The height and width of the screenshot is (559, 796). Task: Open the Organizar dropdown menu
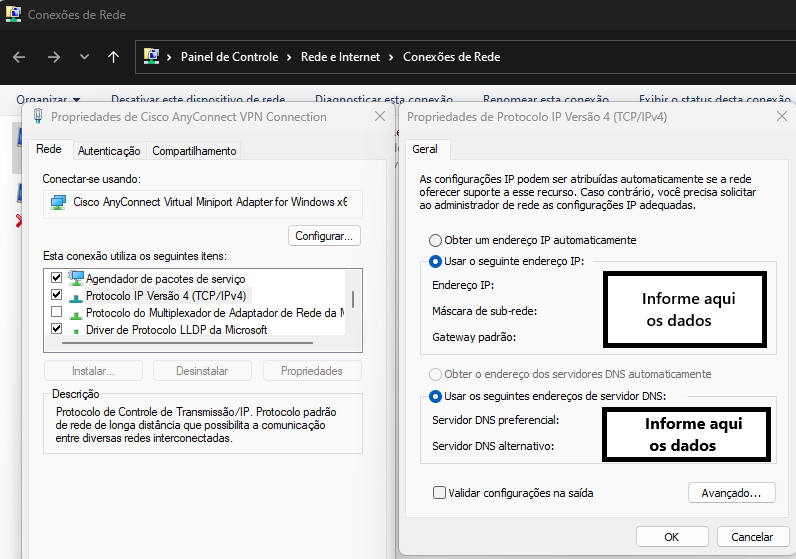[48, 99]
